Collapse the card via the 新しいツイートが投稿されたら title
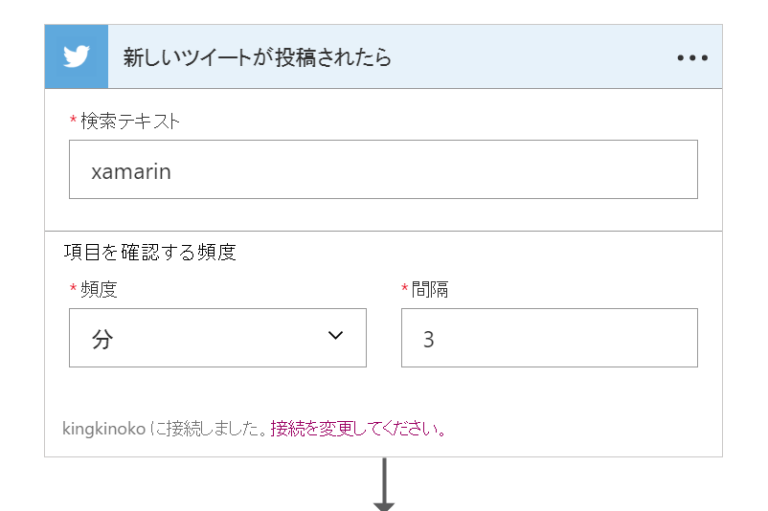Screen dimensions: 768x511 256,58
